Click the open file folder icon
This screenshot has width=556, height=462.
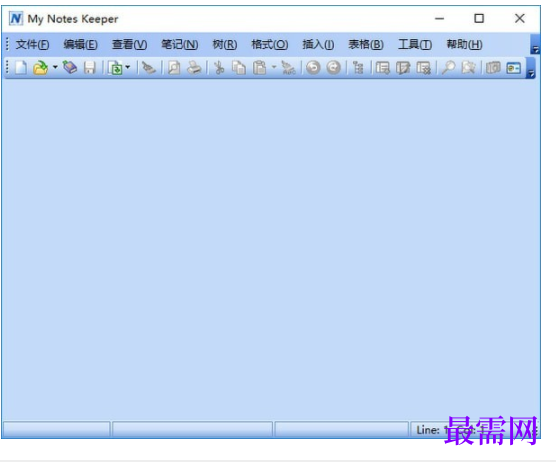tap(40, 67)
